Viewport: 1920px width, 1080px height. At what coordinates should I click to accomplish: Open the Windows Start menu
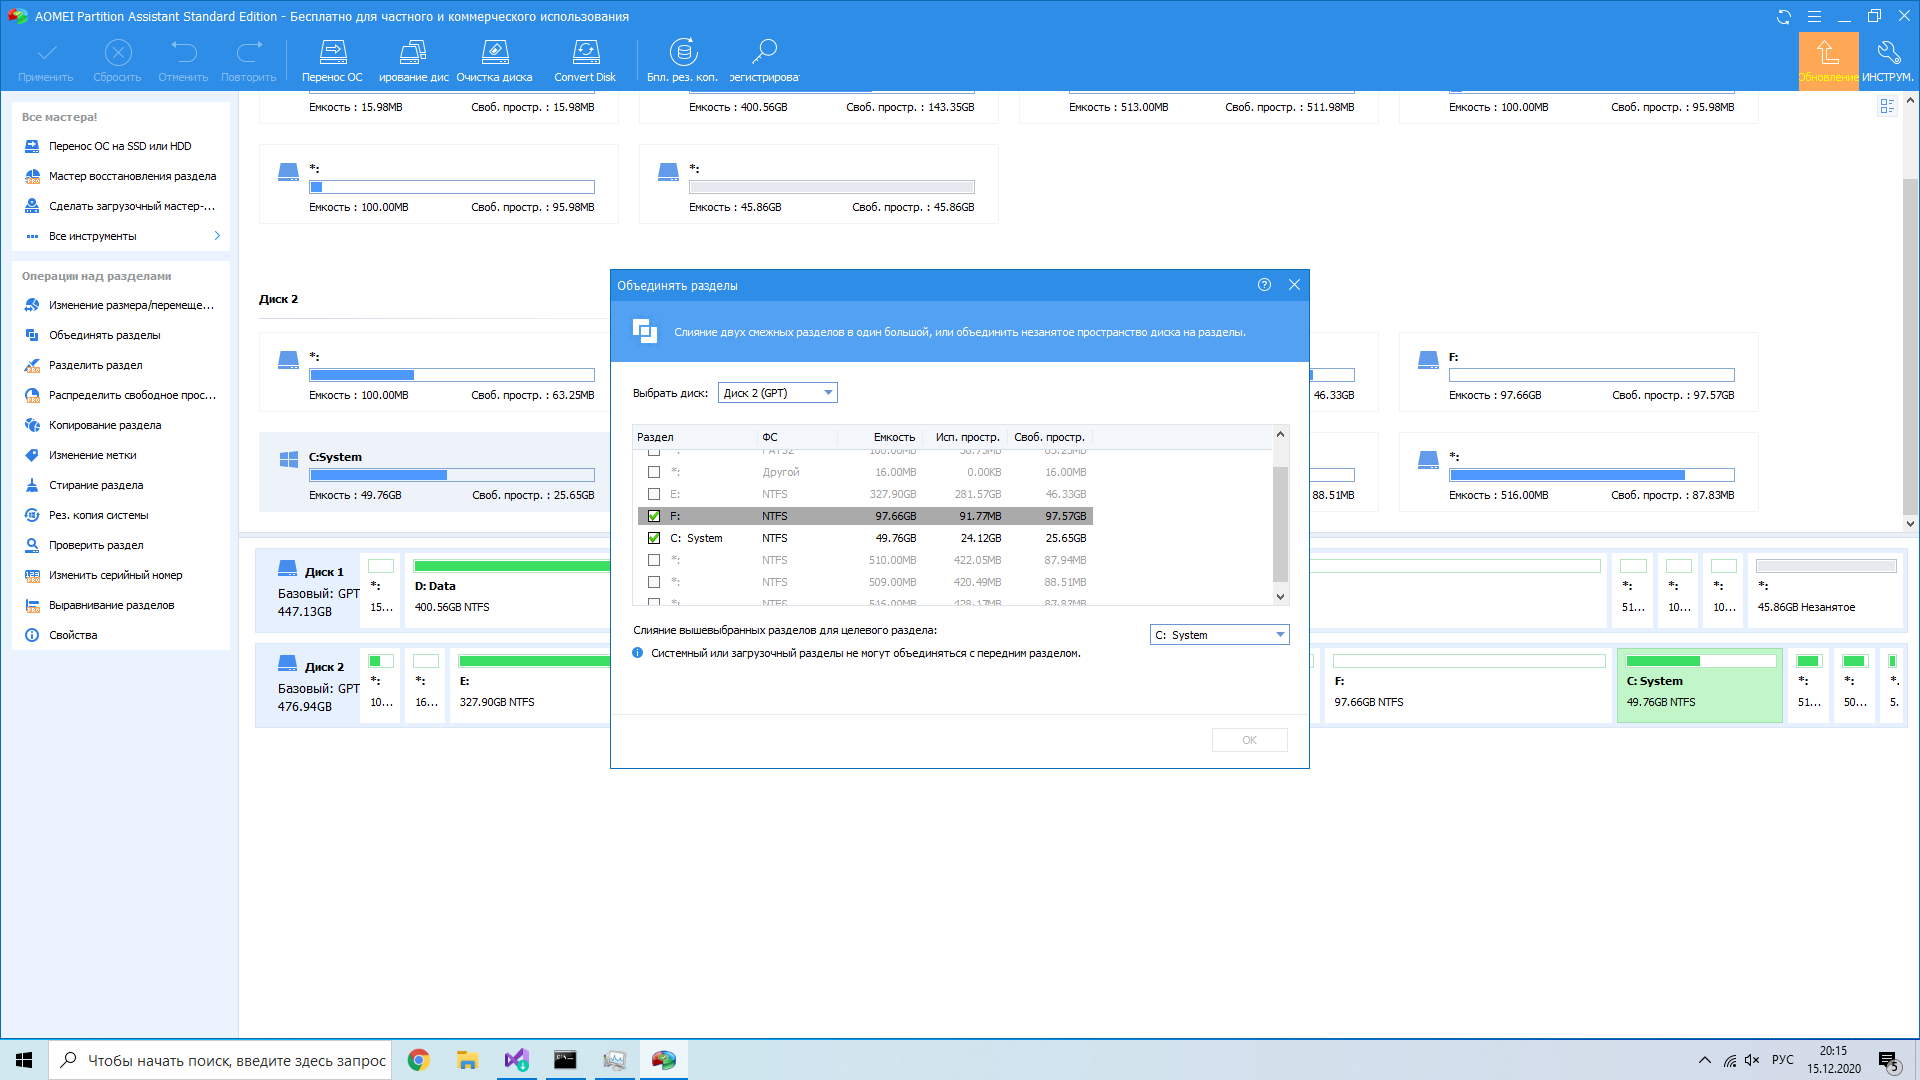tap(24, 1060)
